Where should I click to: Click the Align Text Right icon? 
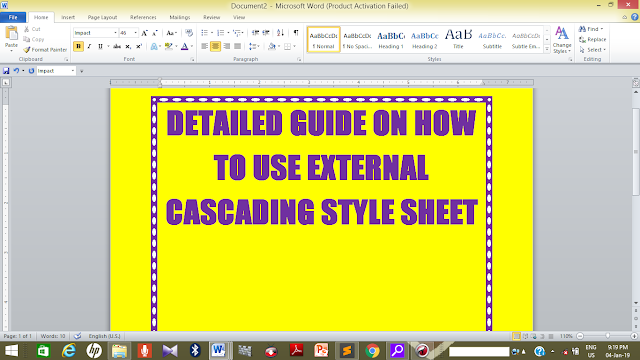pos(226,46)
